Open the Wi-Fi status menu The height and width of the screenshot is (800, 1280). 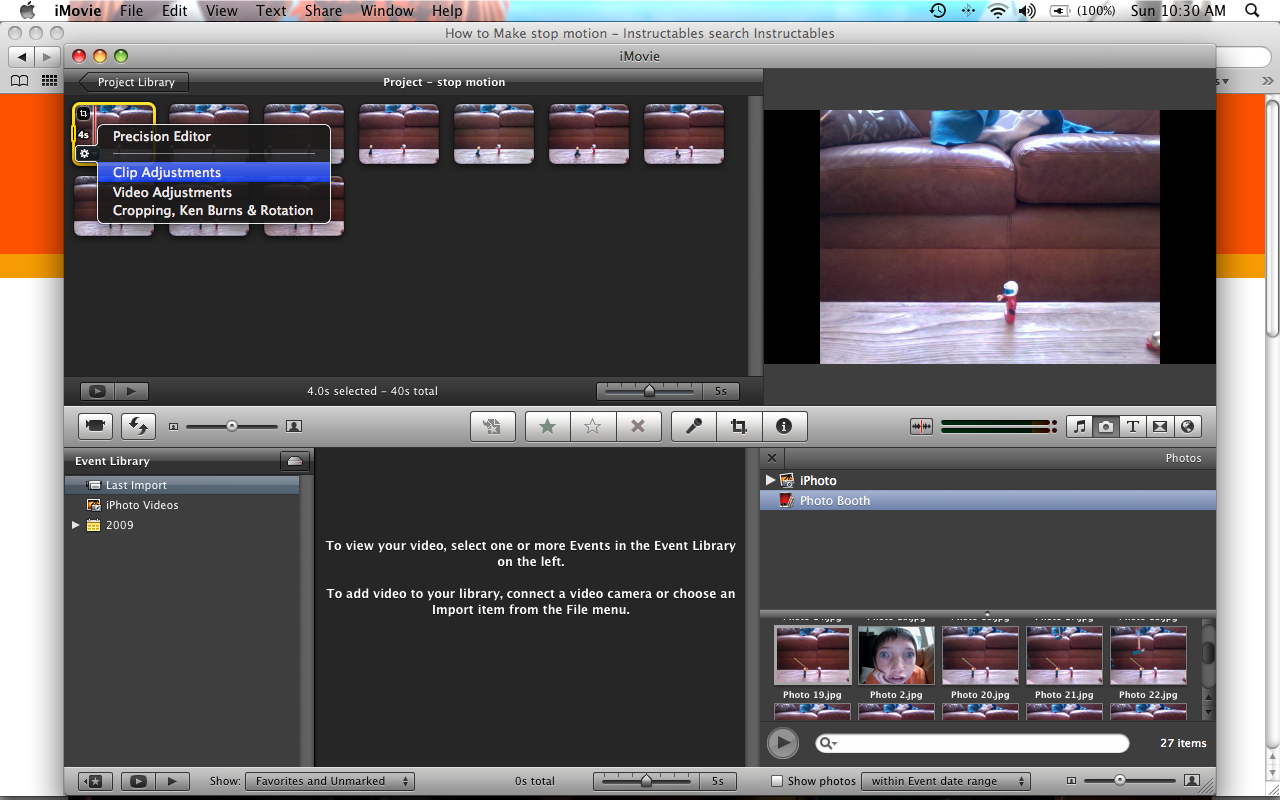coord(998,11)
